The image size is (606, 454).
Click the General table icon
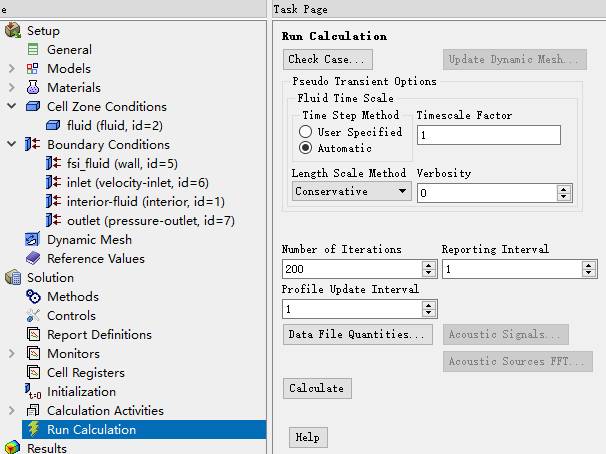click(33, 49)
